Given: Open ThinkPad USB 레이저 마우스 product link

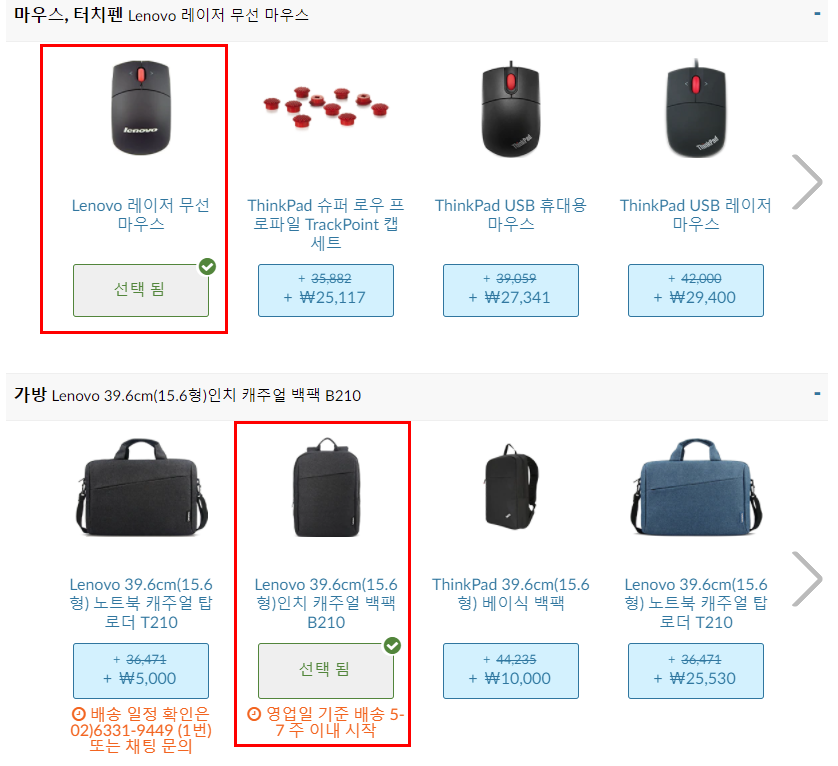Looking at the screenshot, I should point(695,214).
